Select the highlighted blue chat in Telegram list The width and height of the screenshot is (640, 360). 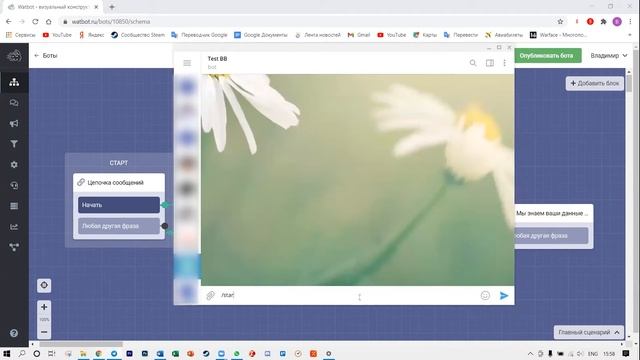[187, 267]
